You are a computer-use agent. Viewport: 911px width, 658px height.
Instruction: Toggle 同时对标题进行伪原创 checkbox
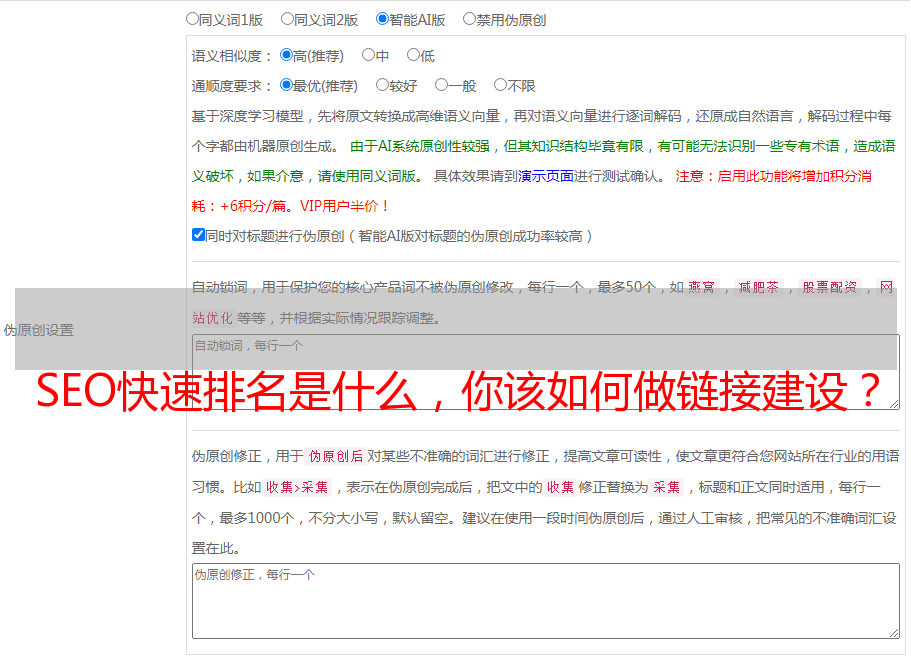pyautogui.click(x=198, y=235)
